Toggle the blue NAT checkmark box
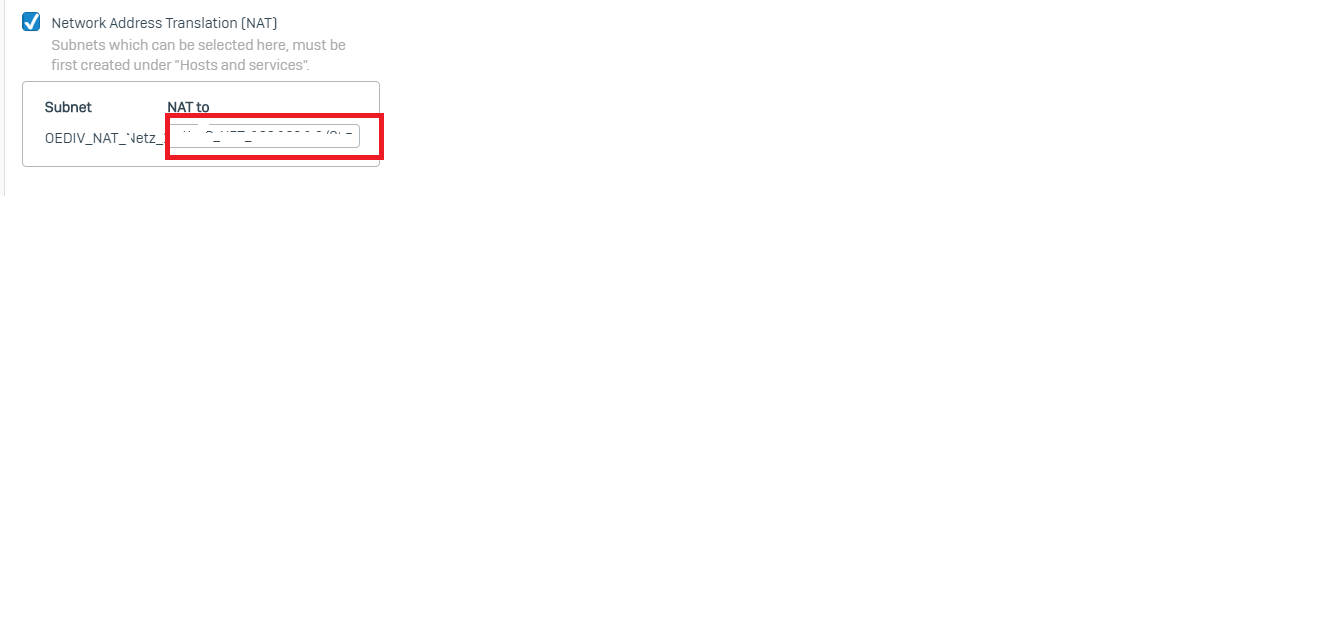The image size is (1343, 629). [x=31, y=22]
